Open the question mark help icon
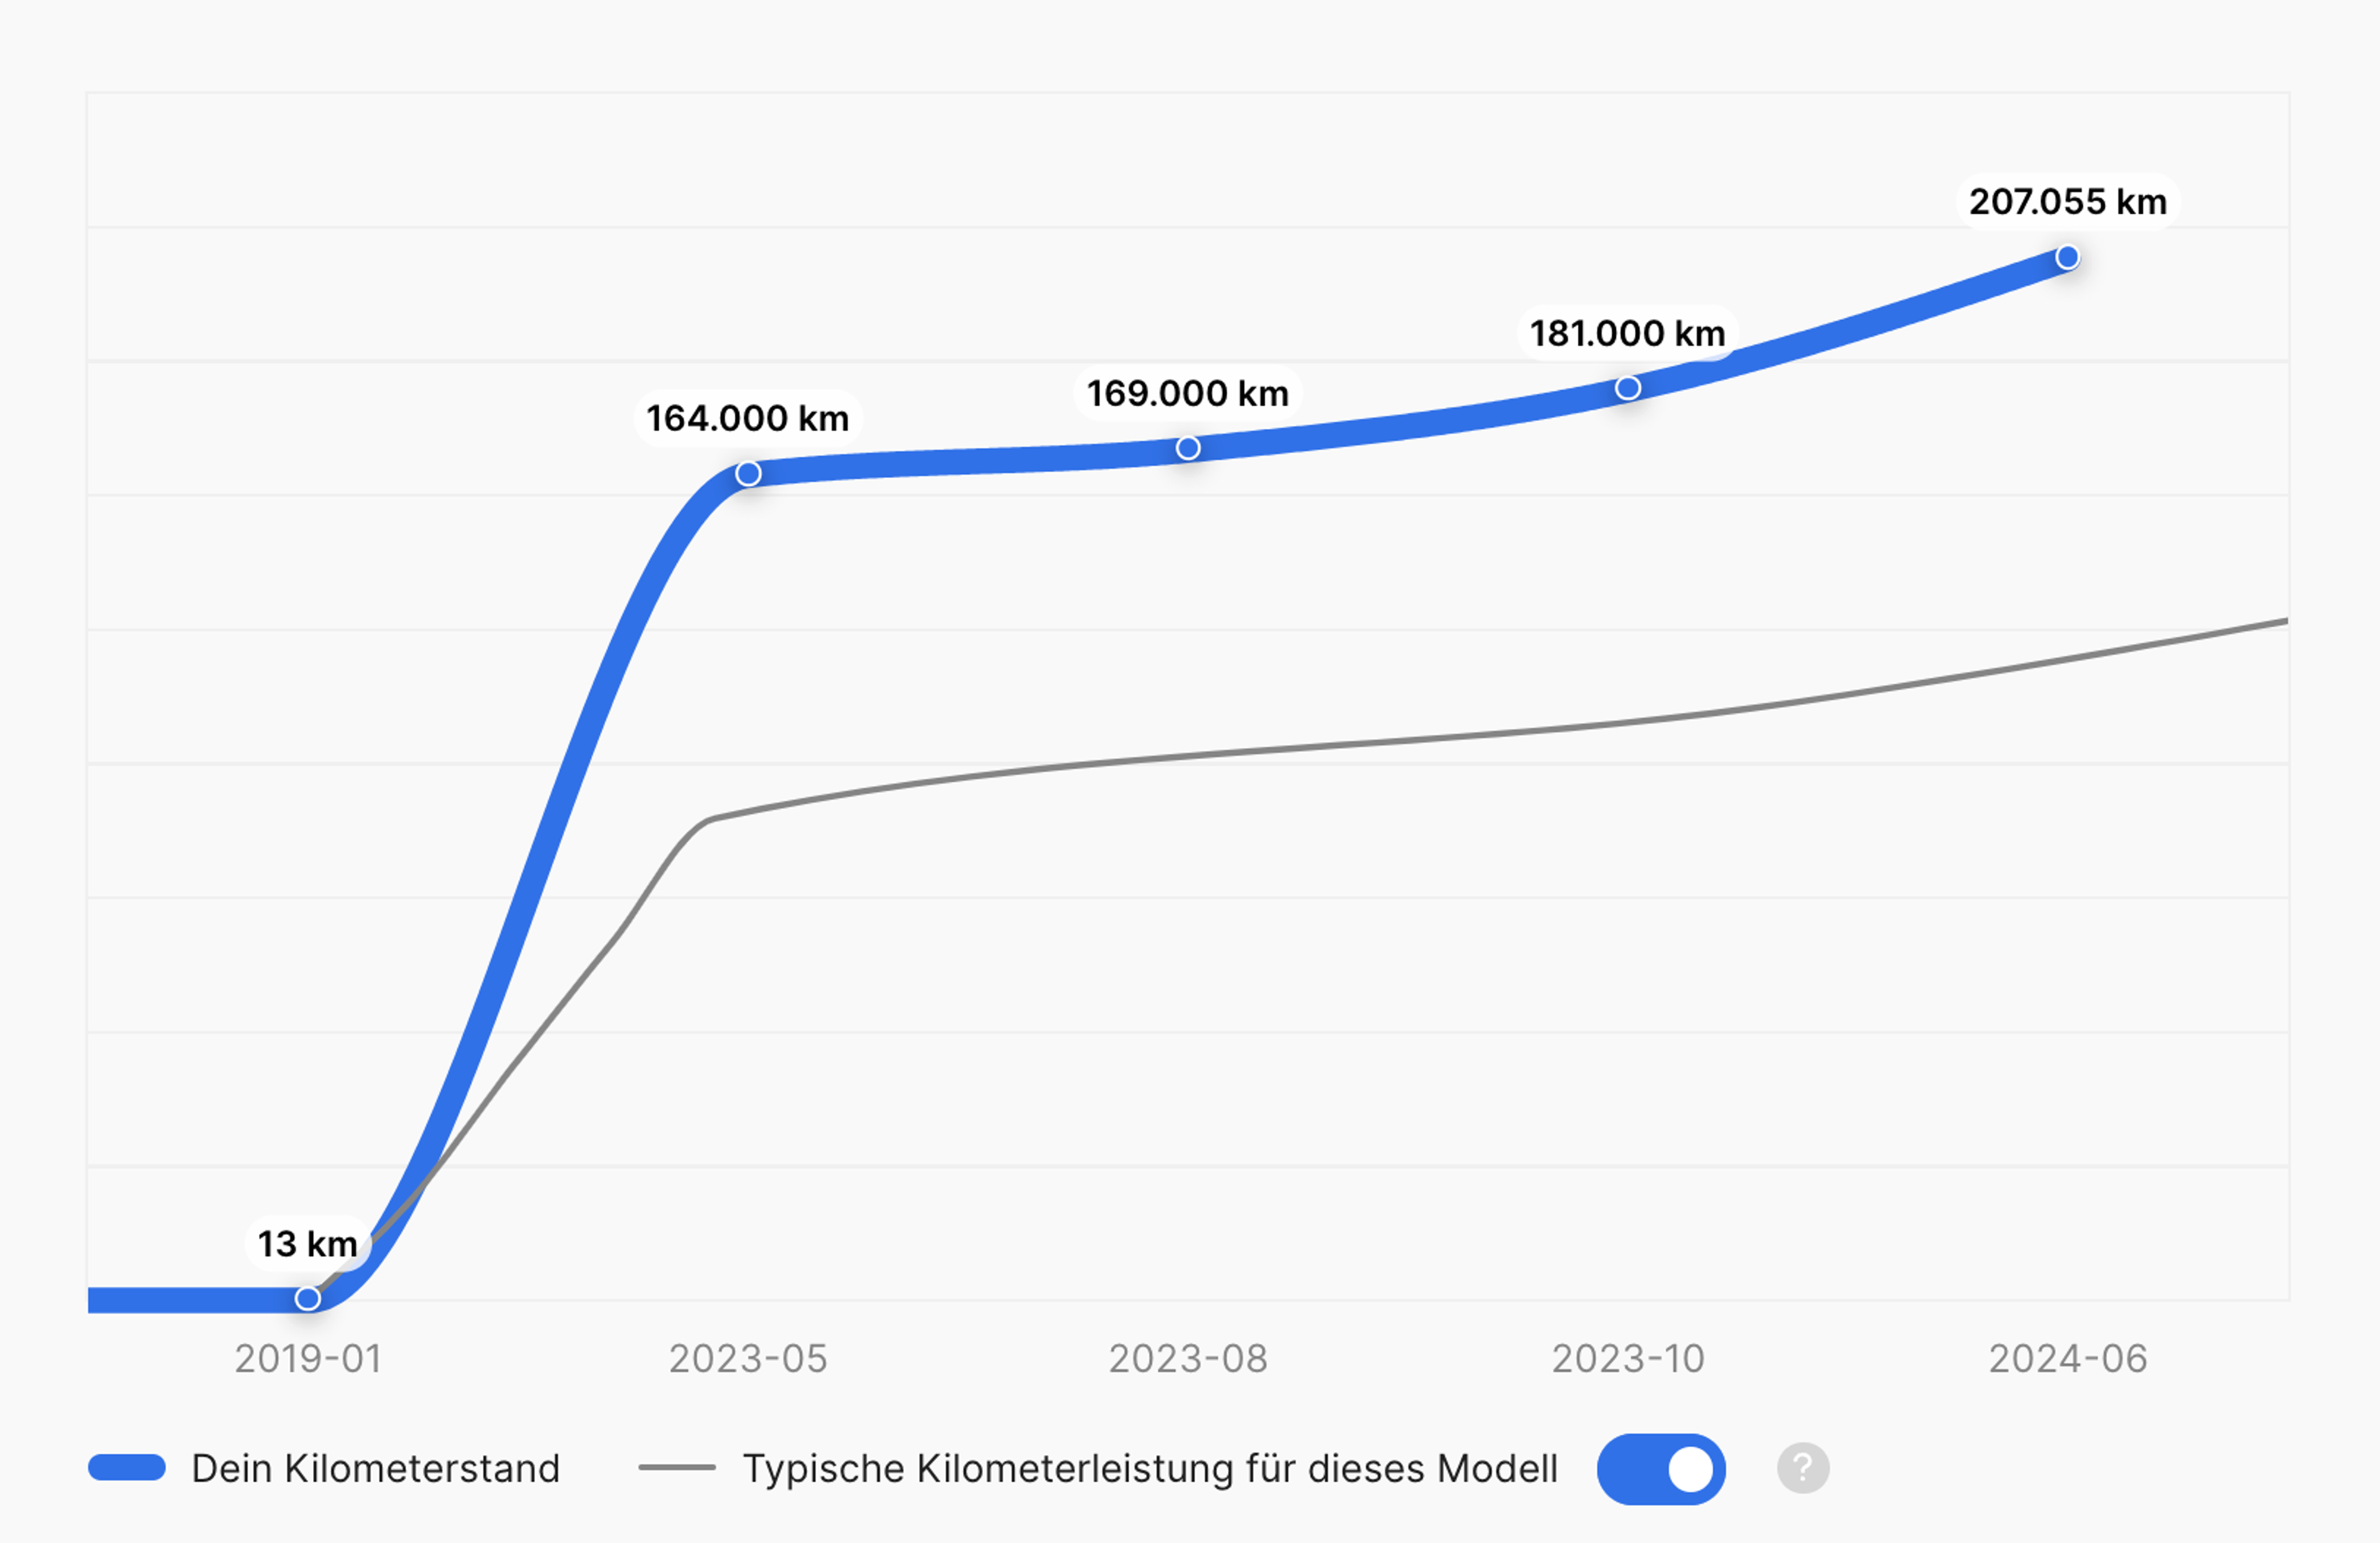Screen dimensions: 2380x1543 (x=1803, y=1469)
